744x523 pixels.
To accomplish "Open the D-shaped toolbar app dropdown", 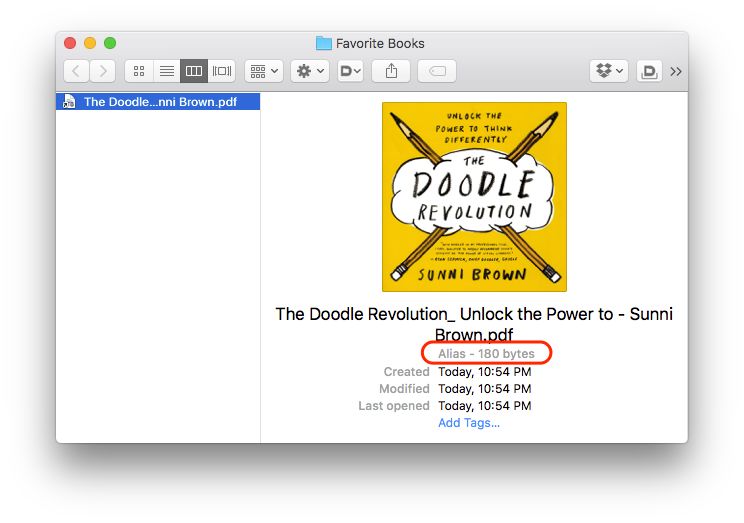I will (x=351, y=71).
